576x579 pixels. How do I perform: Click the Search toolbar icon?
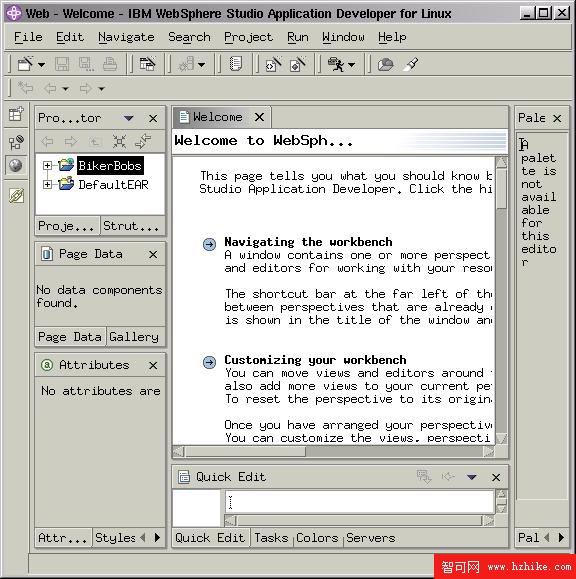pos(385,65)
